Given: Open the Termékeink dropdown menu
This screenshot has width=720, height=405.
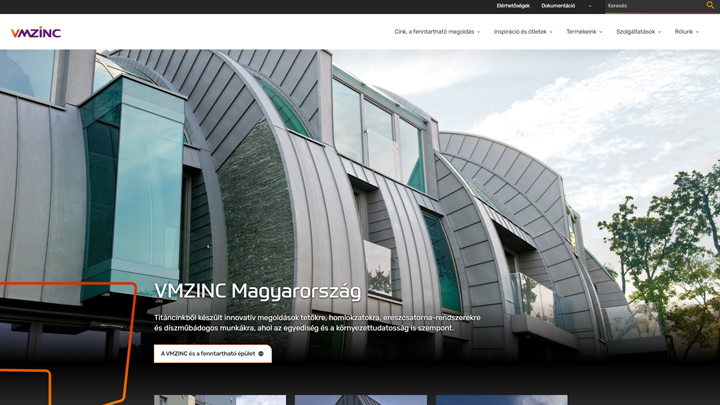Looking at the screenshot, I should 584,32.
